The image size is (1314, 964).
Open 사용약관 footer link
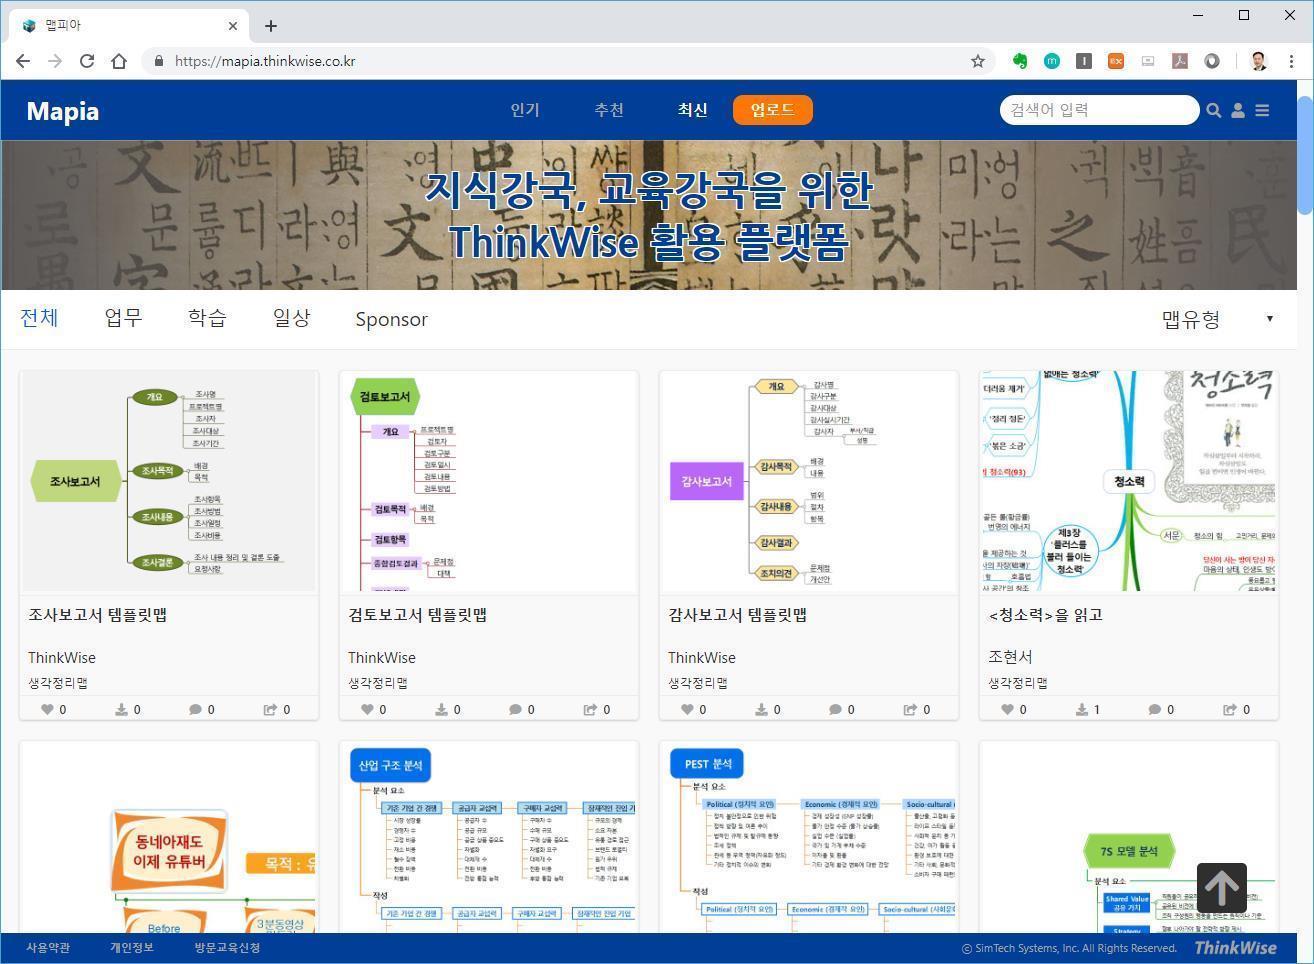pyautogui.click(x=48, y=947)
